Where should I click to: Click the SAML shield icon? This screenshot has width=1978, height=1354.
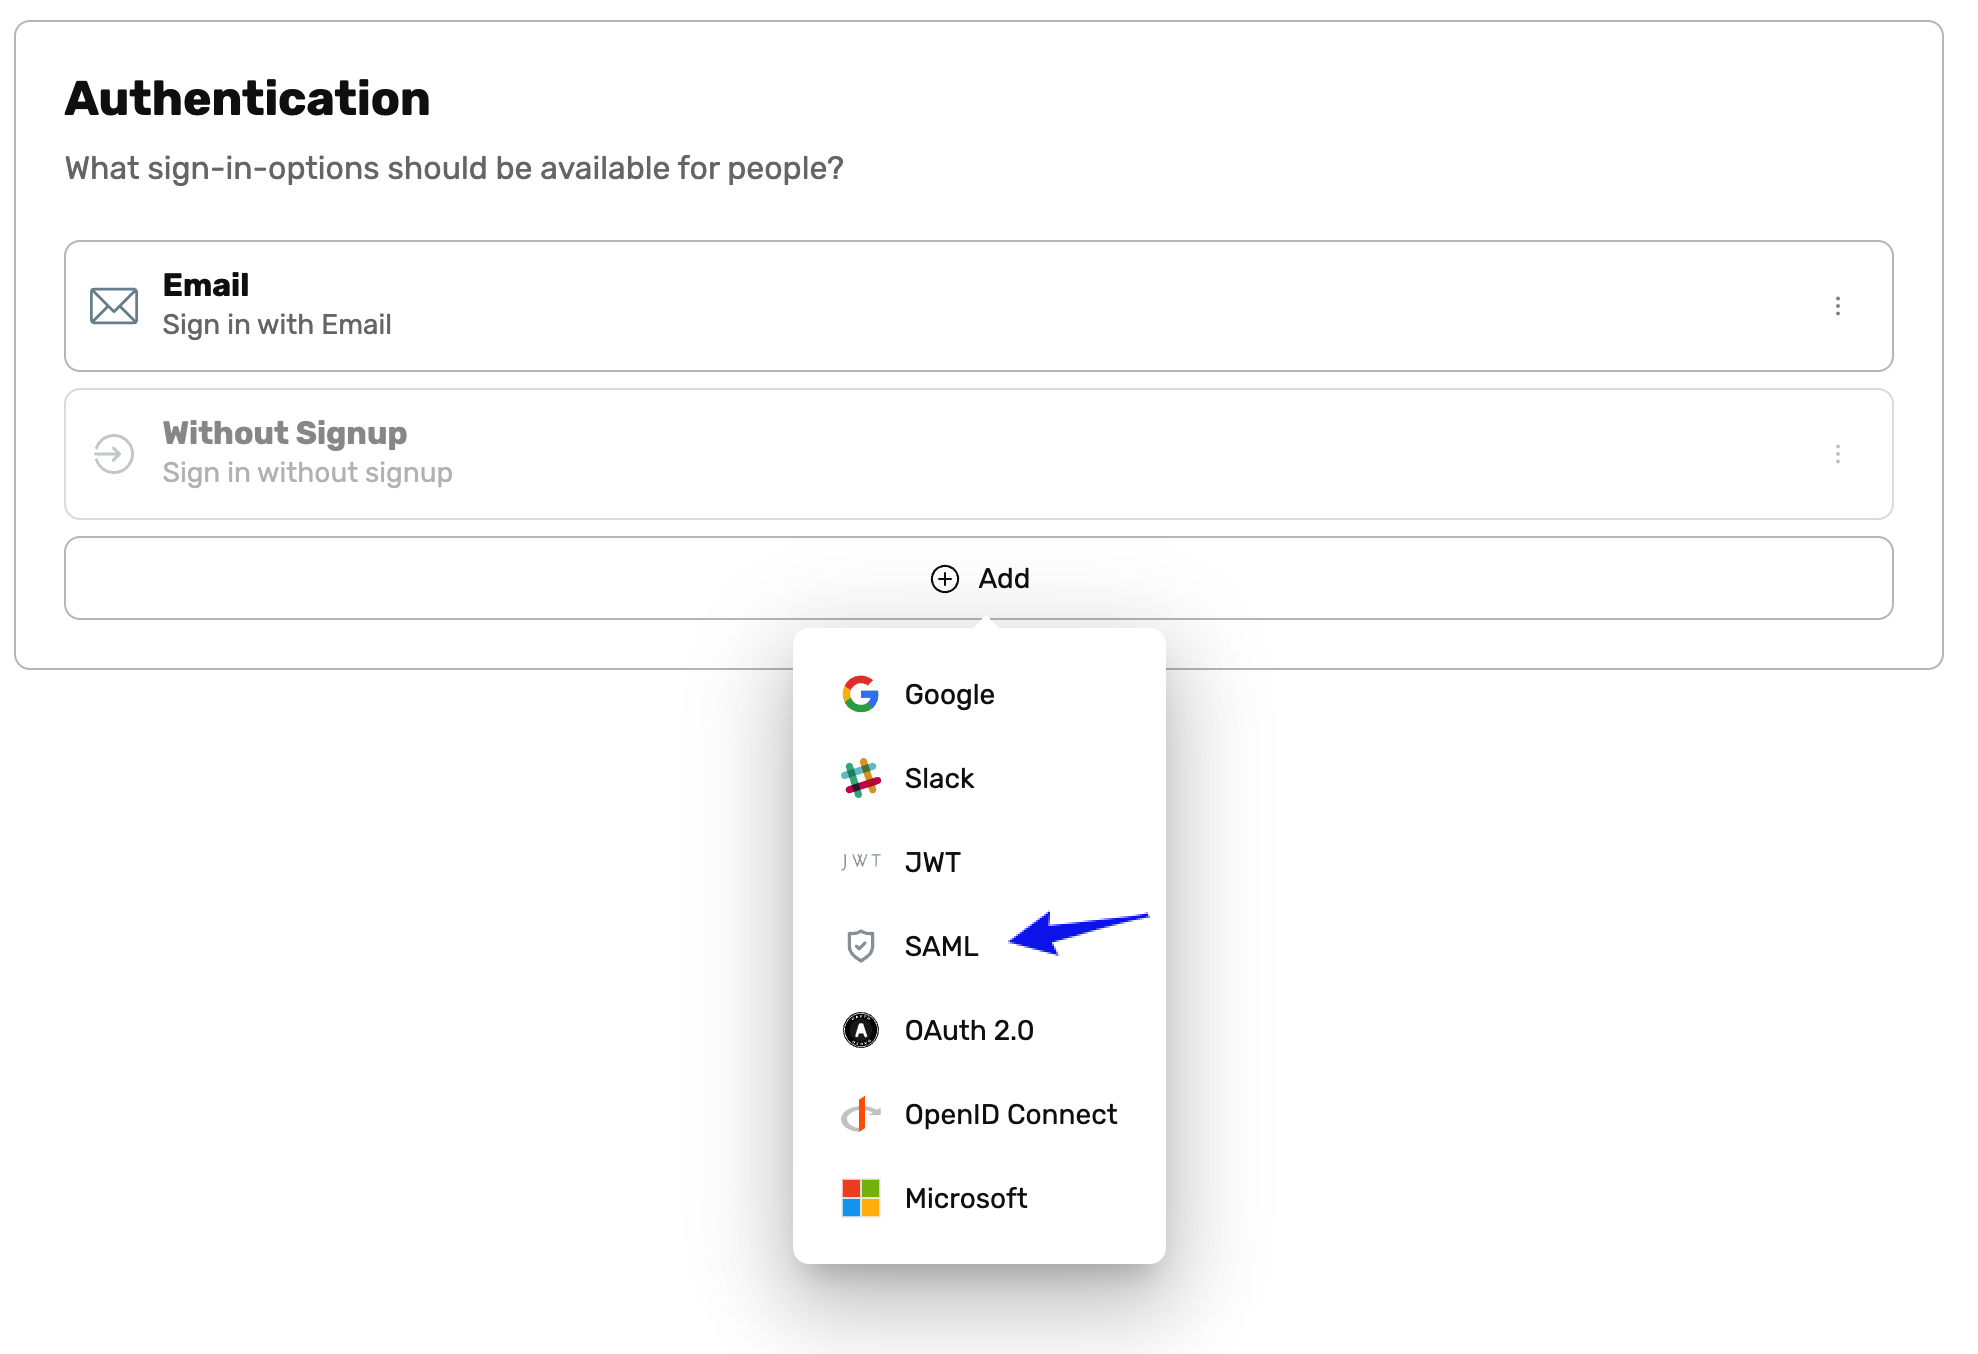tap(860, 946)
